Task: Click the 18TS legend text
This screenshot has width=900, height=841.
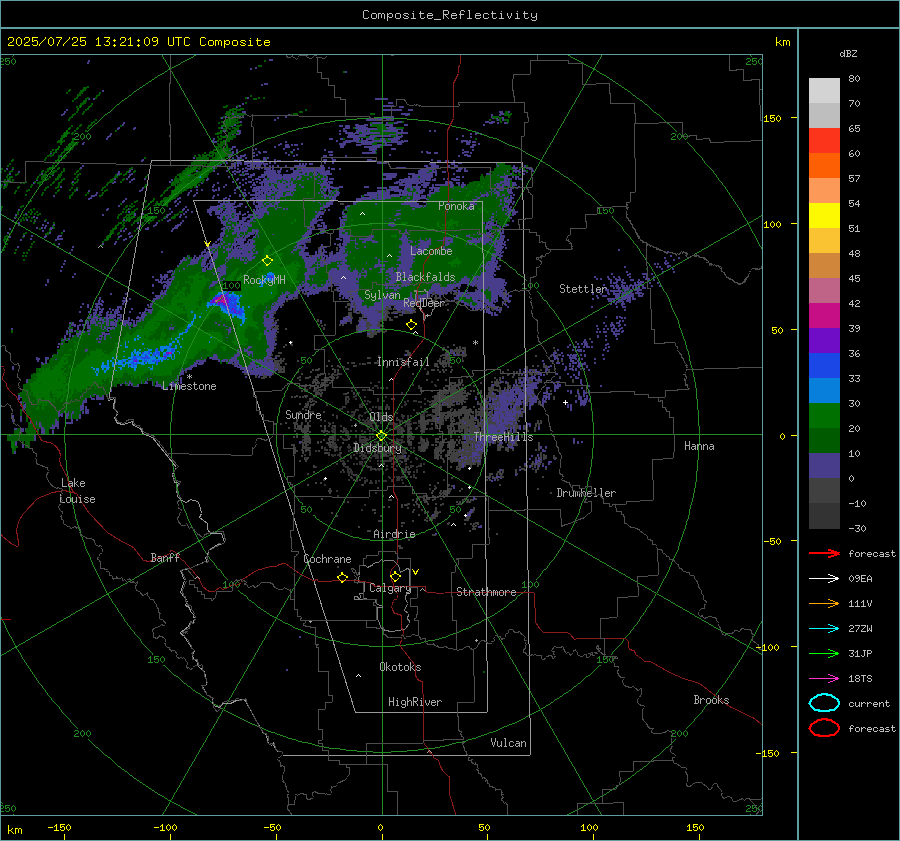Action: (860, 679)
